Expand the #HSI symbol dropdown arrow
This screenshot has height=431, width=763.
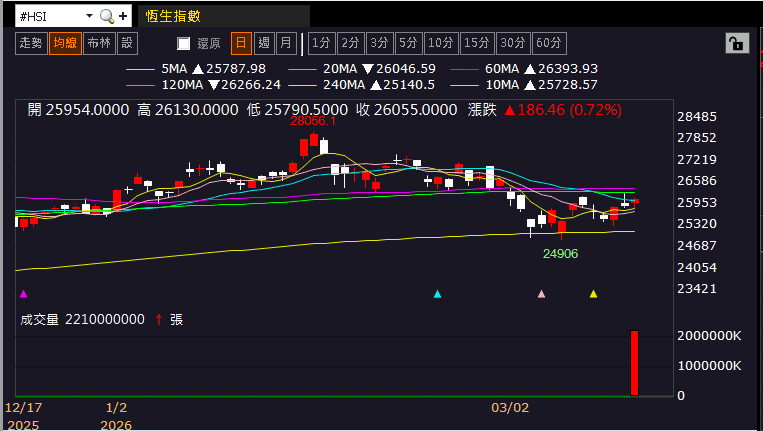[x=89, y=16]
